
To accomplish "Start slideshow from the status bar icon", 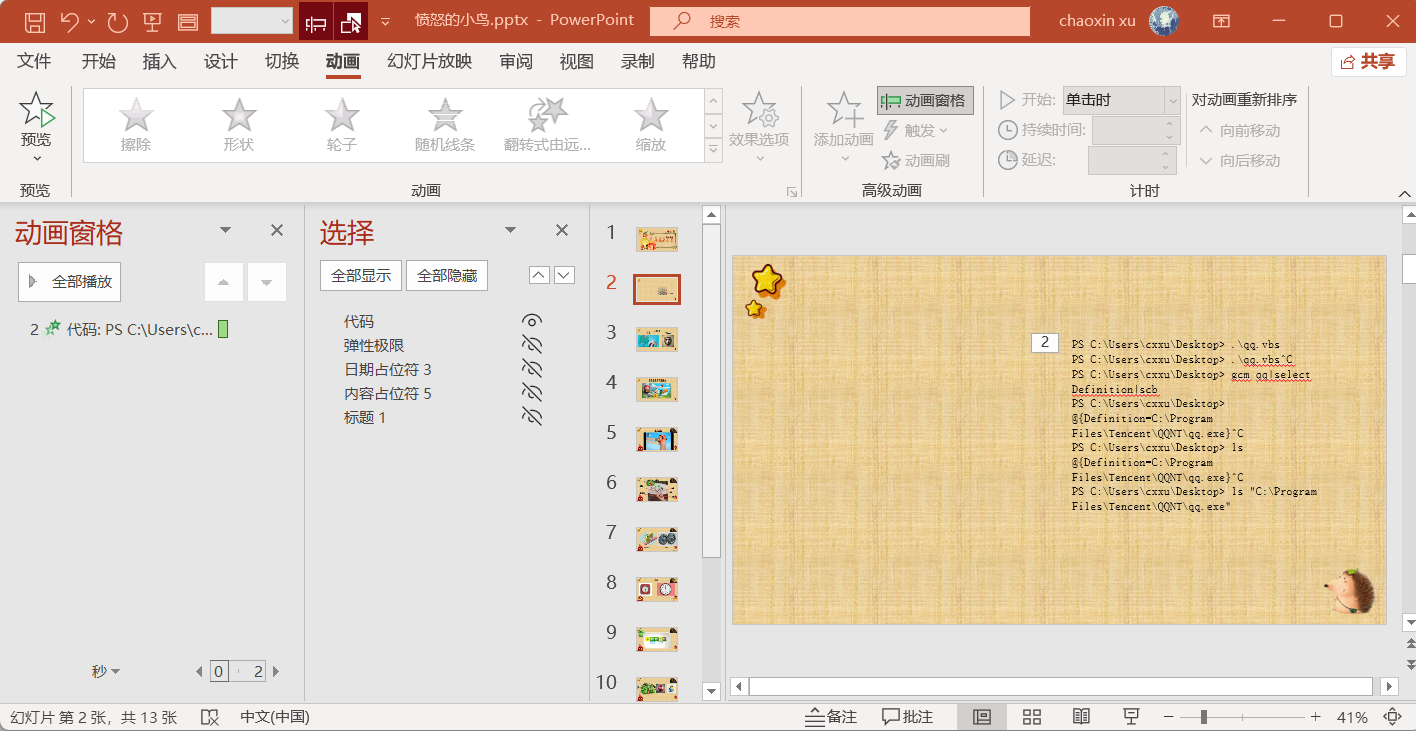I will tap(1131, 717).
